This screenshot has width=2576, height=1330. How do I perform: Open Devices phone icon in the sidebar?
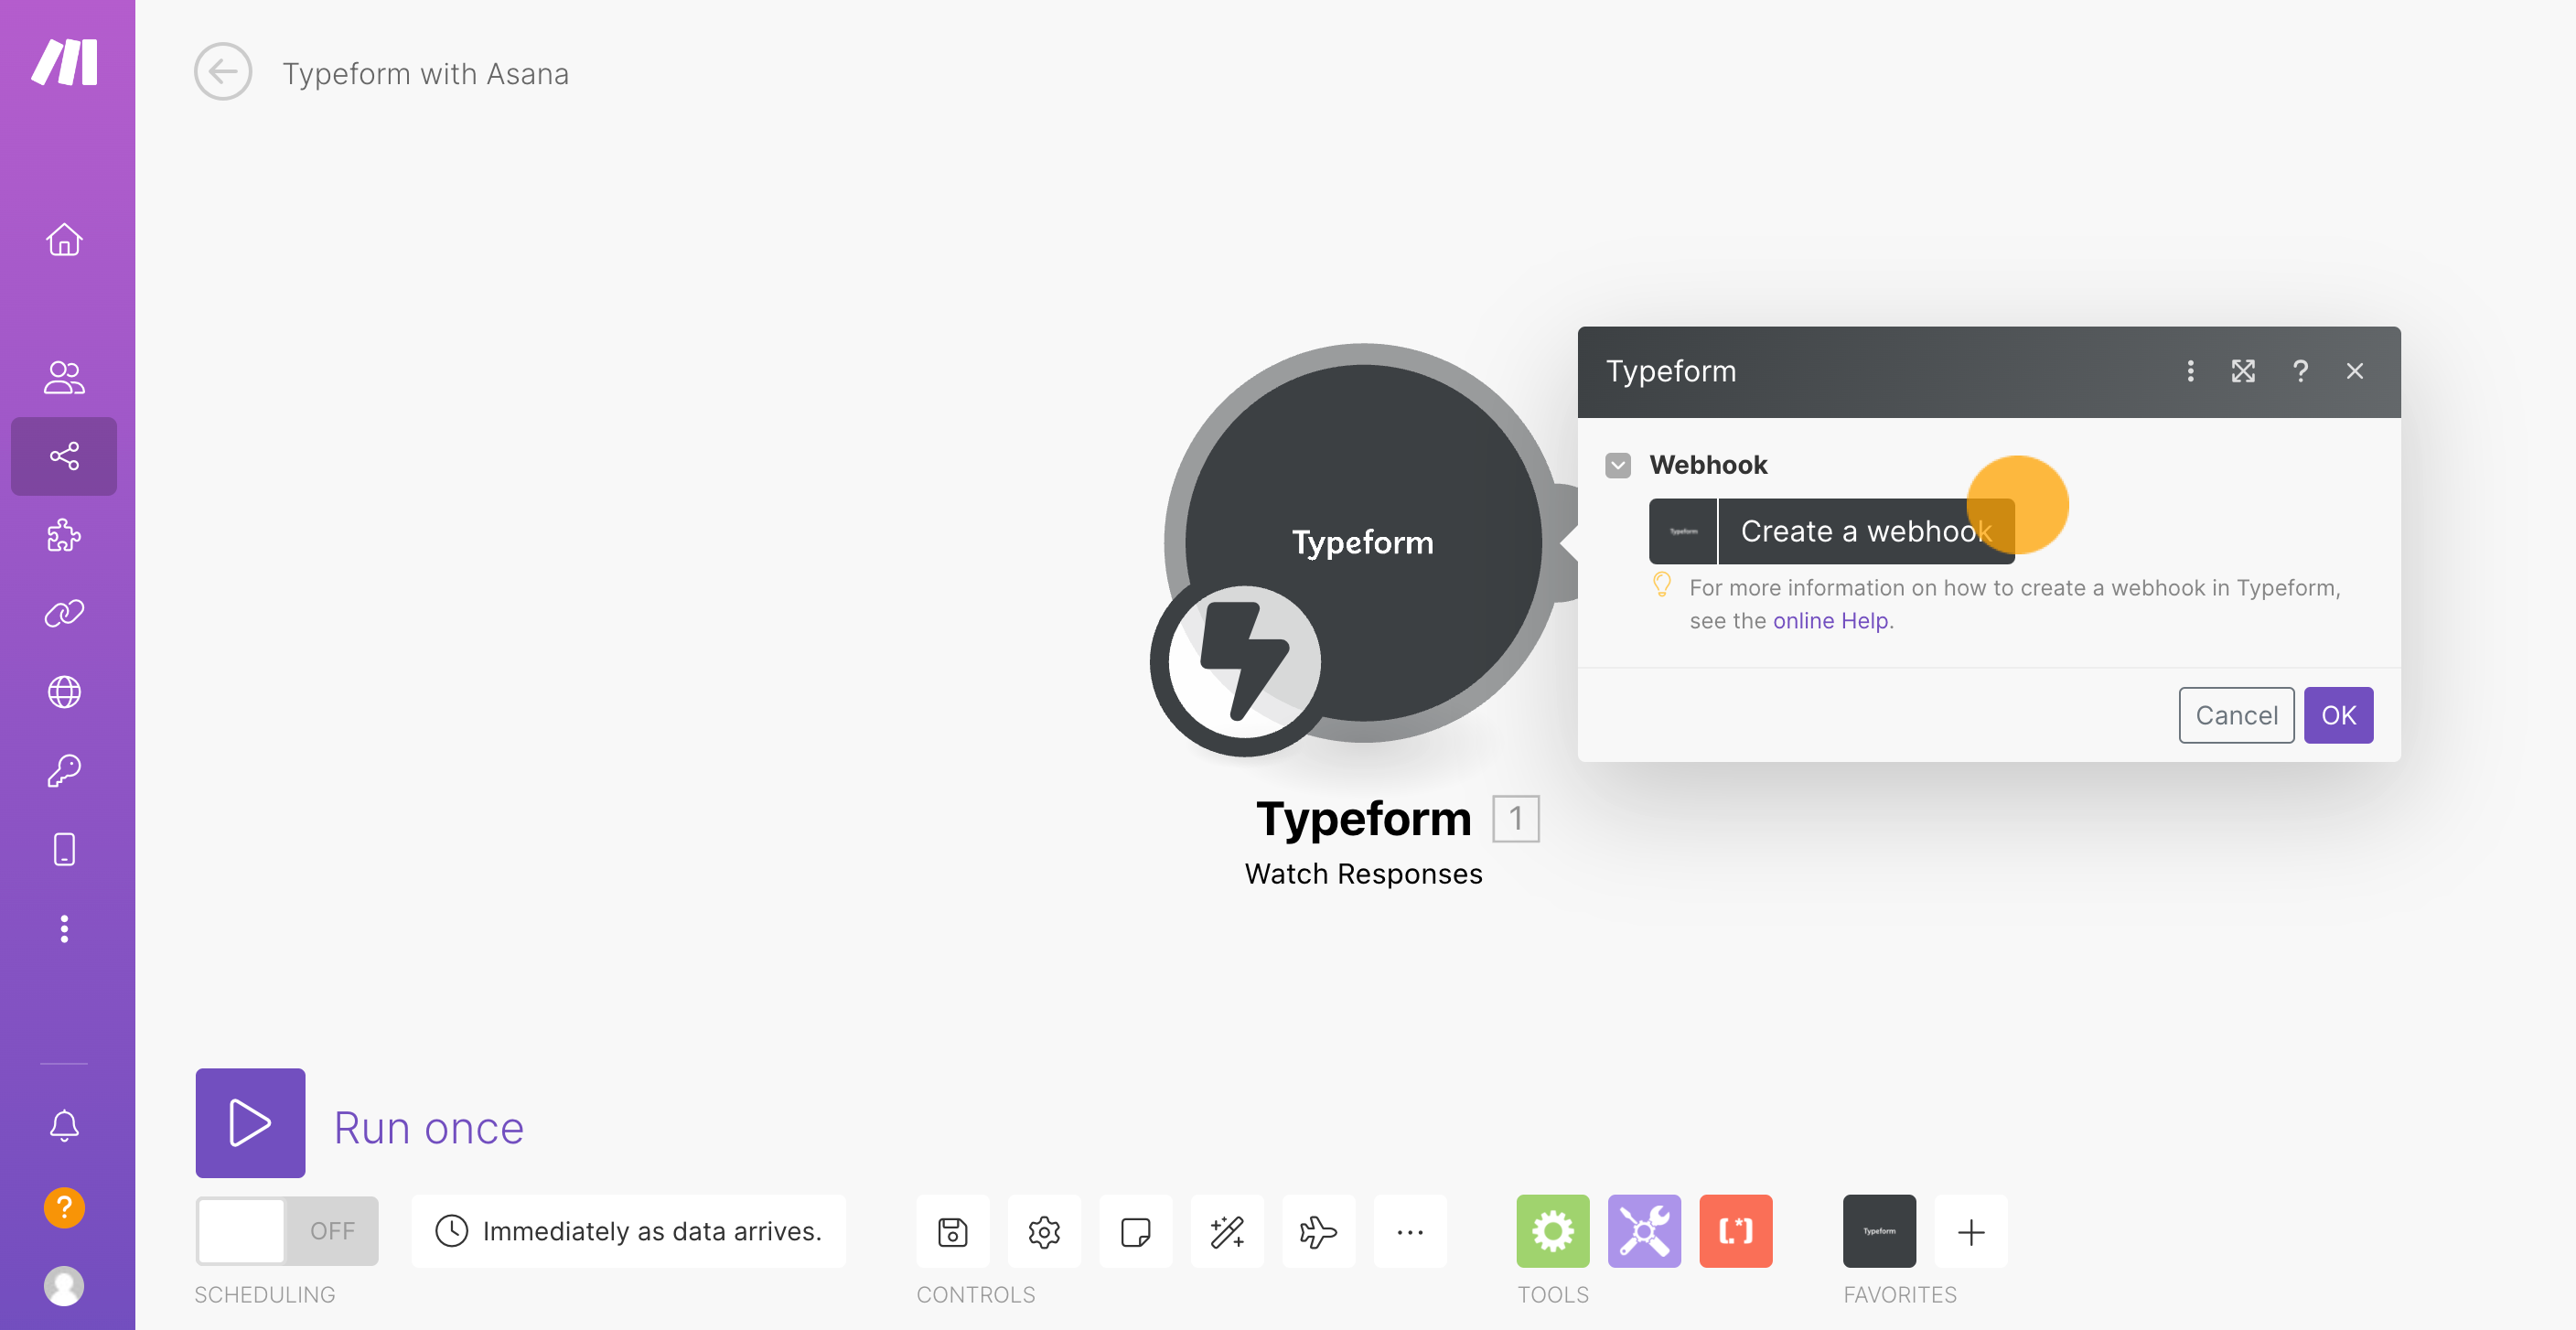tap(64, 849)
